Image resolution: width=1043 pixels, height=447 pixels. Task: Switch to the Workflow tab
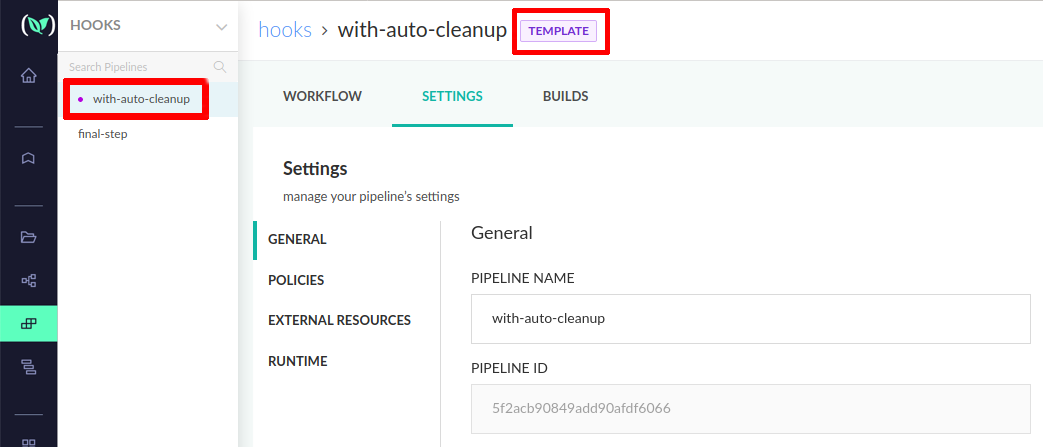tap(322, 97)
